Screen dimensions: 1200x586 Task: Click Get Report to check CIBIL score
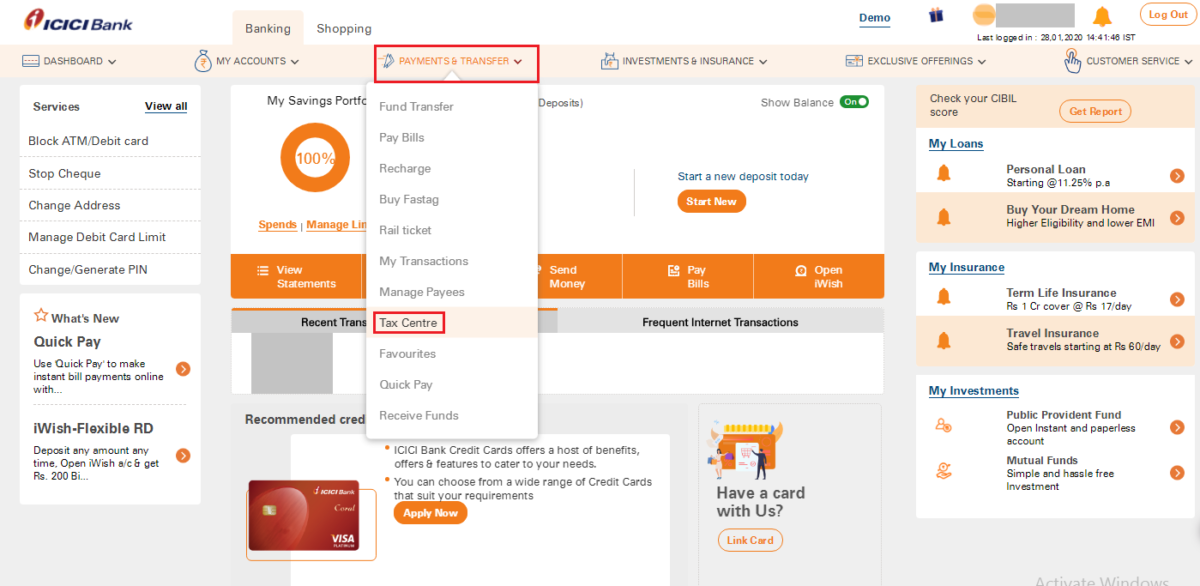(1094, 111)
